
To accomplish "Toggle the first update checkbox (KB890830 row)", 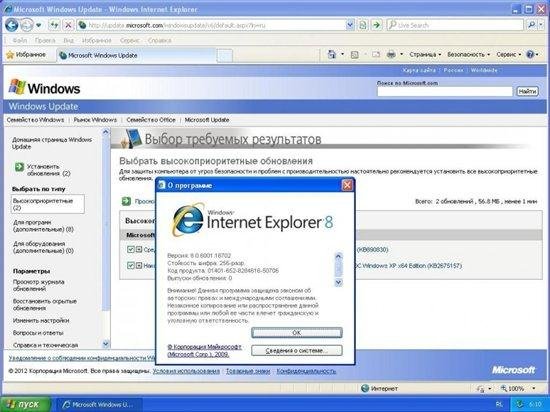I will coord(130,249).
